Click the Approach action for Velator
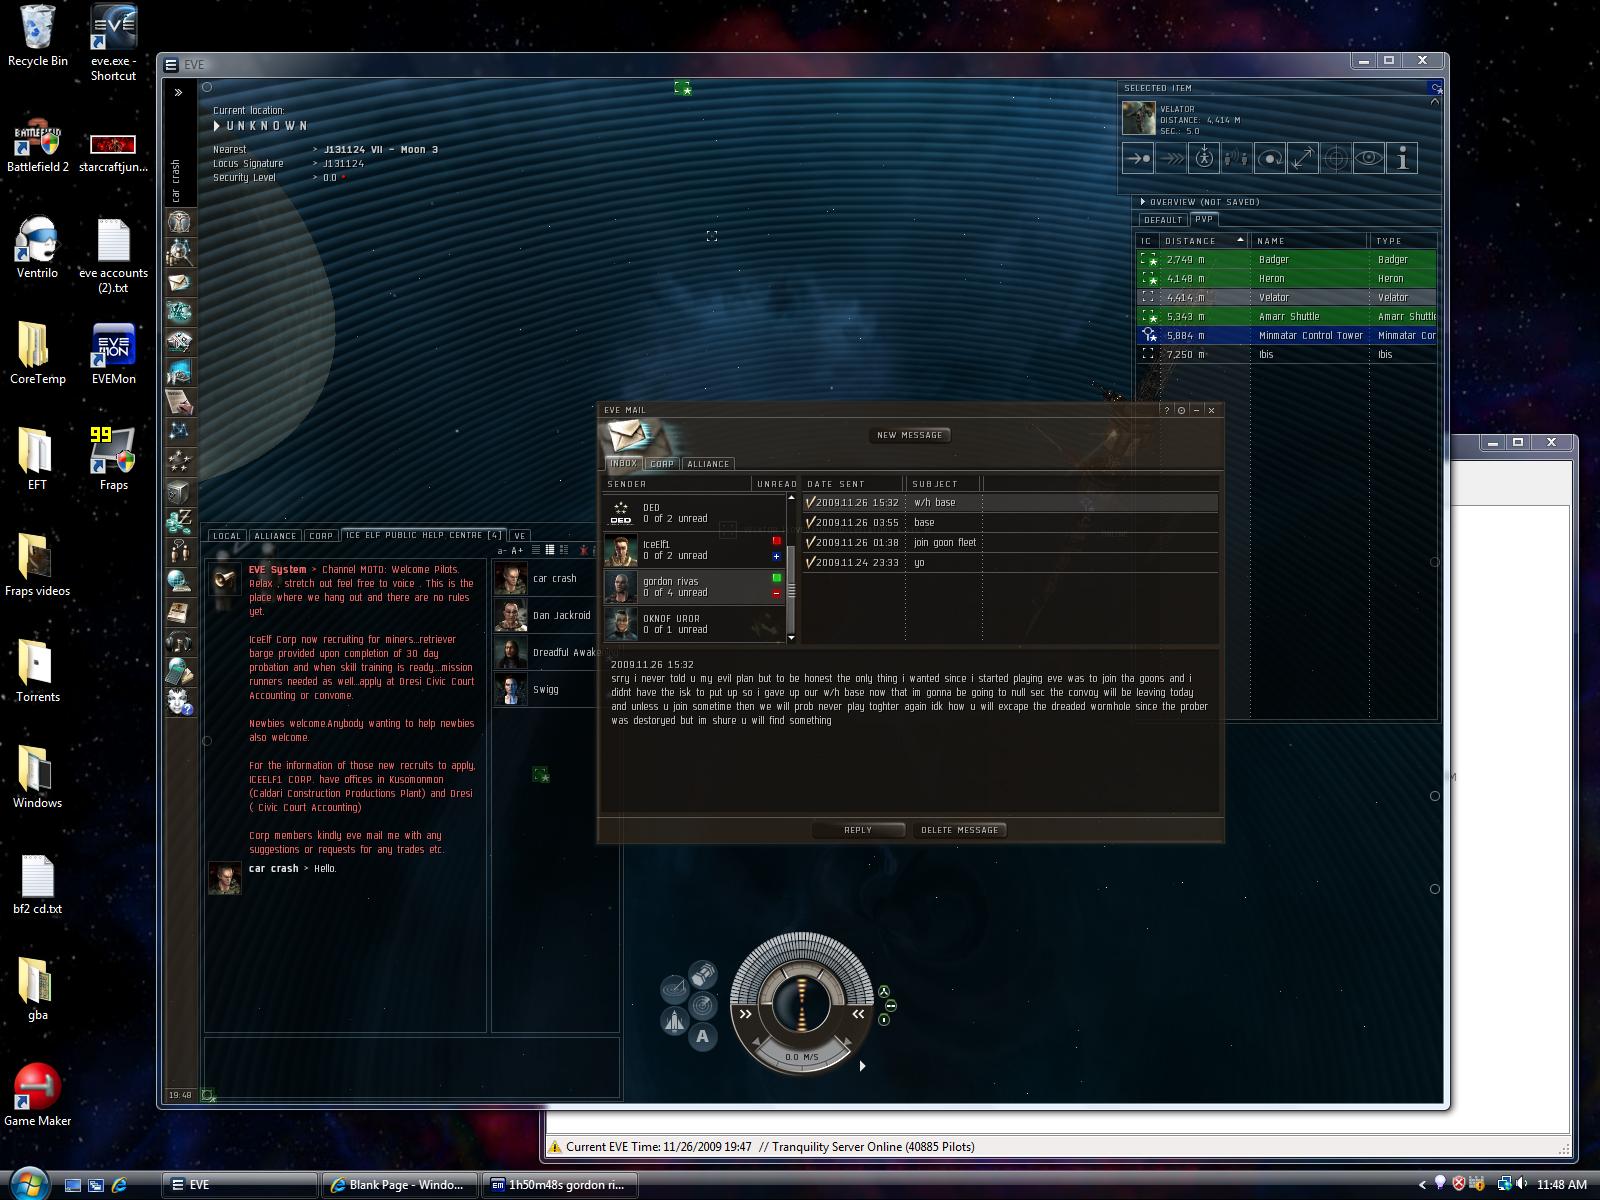This screenshot has height=1200, width=1600. 1138,158
